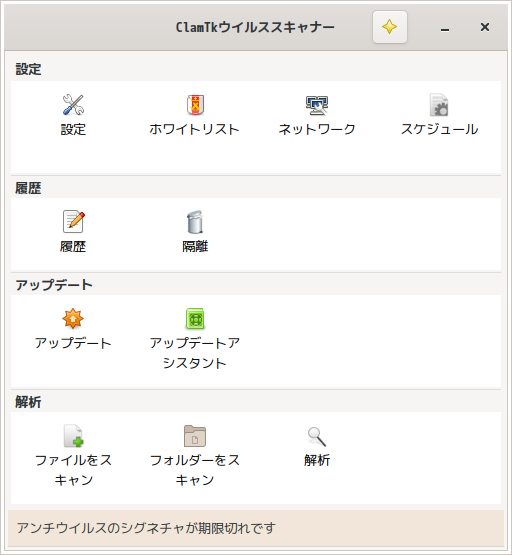Click the アップデートアシスタント text label
Screen dimensions: 512x555
(195, 353)
